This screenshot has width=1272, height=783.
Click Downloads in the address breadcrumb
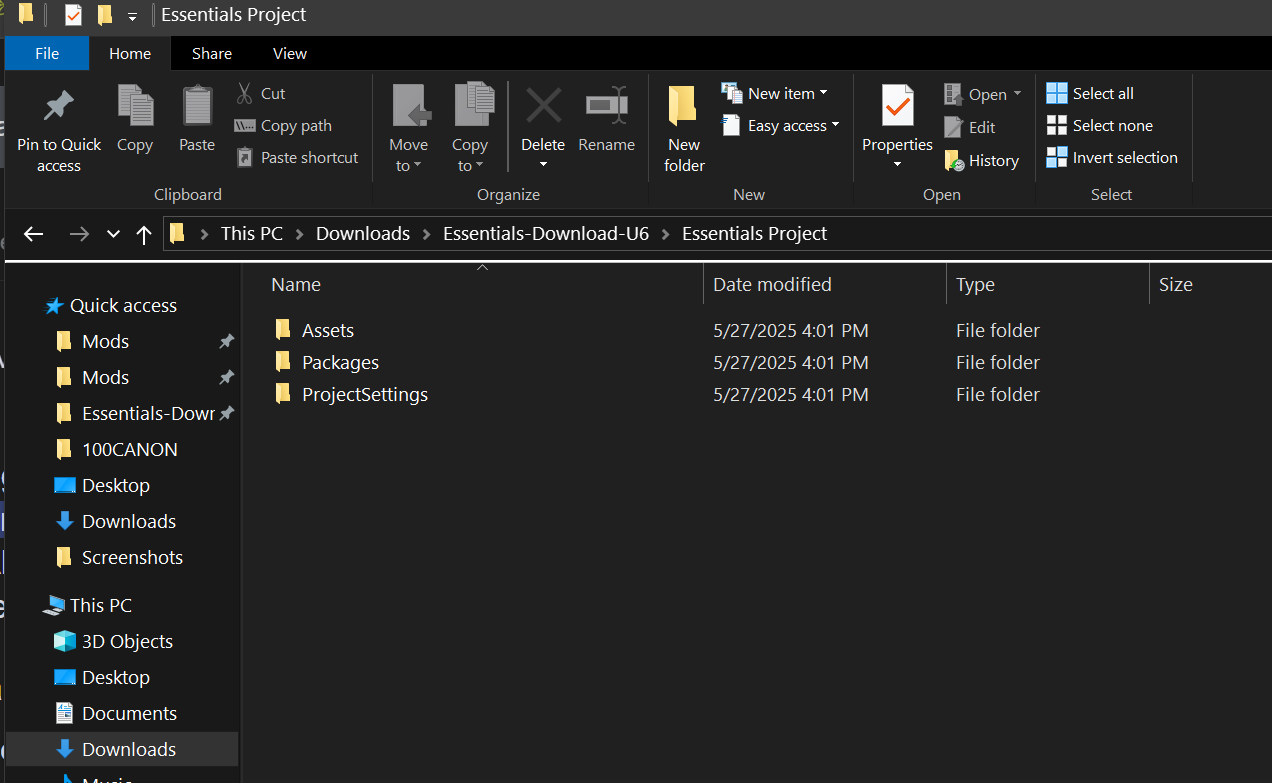(x=363, y=234)
